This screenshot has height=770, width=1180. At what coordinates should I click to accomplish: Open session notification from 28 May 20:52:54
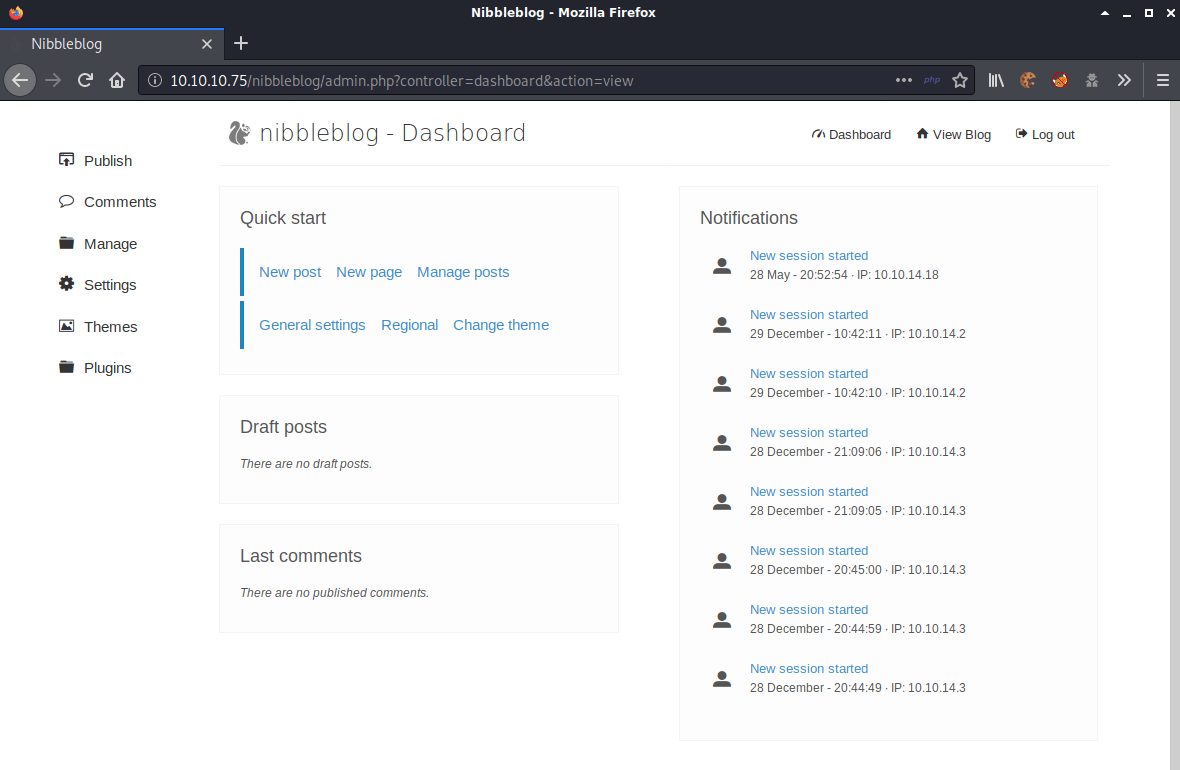point(808,256)
